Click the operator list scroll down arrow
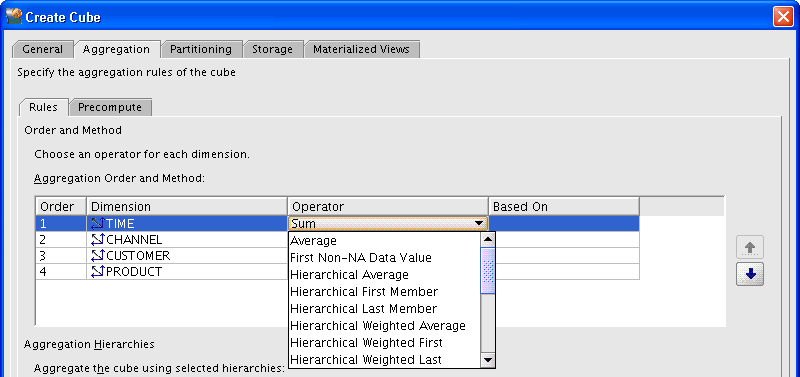 [x=488, y=360]
